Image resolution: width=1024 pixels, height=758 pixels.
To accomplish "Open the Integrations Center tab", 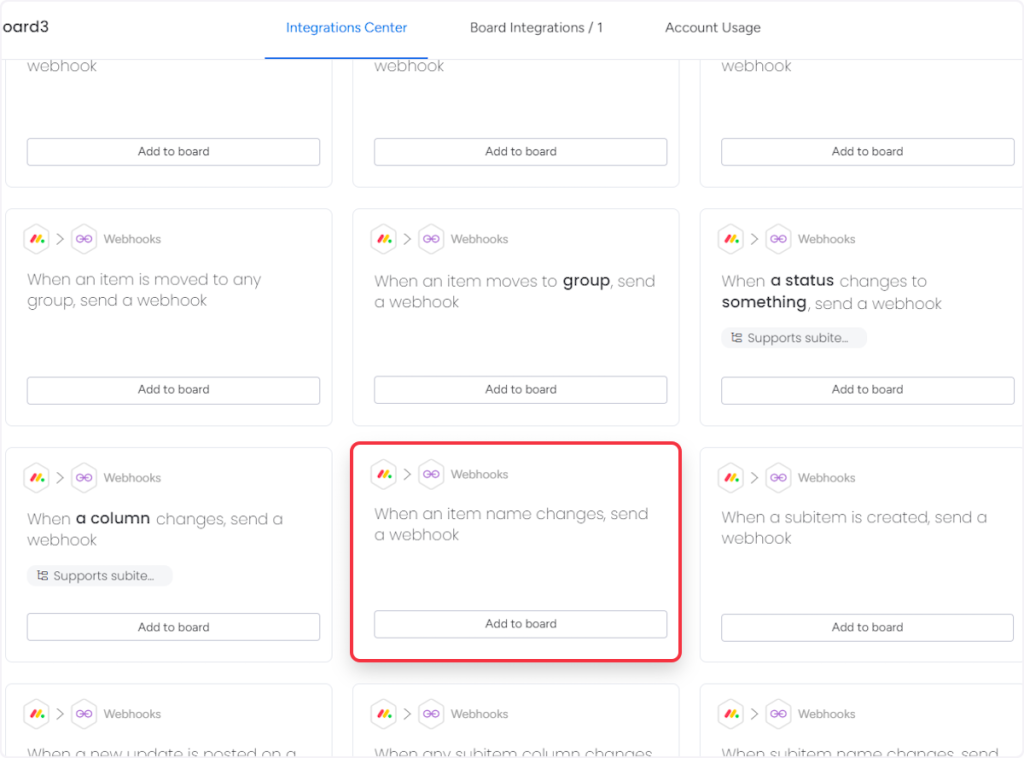I will 346,28.
